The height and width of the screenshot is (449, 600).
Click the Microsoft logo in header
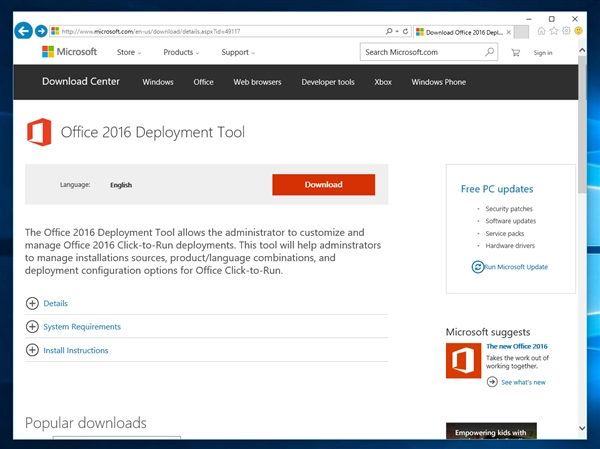click(69, 52)
